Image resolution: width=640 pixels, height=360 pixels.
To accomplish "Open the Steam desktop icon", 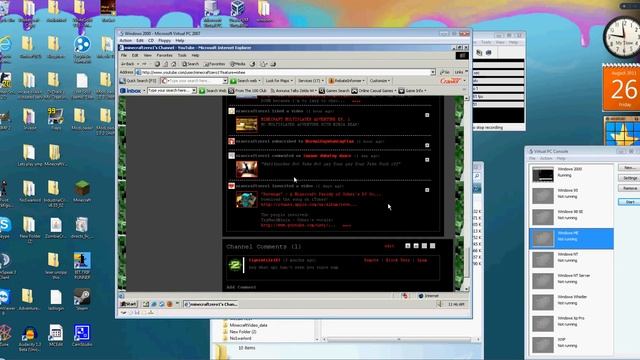I will (82, 300).
